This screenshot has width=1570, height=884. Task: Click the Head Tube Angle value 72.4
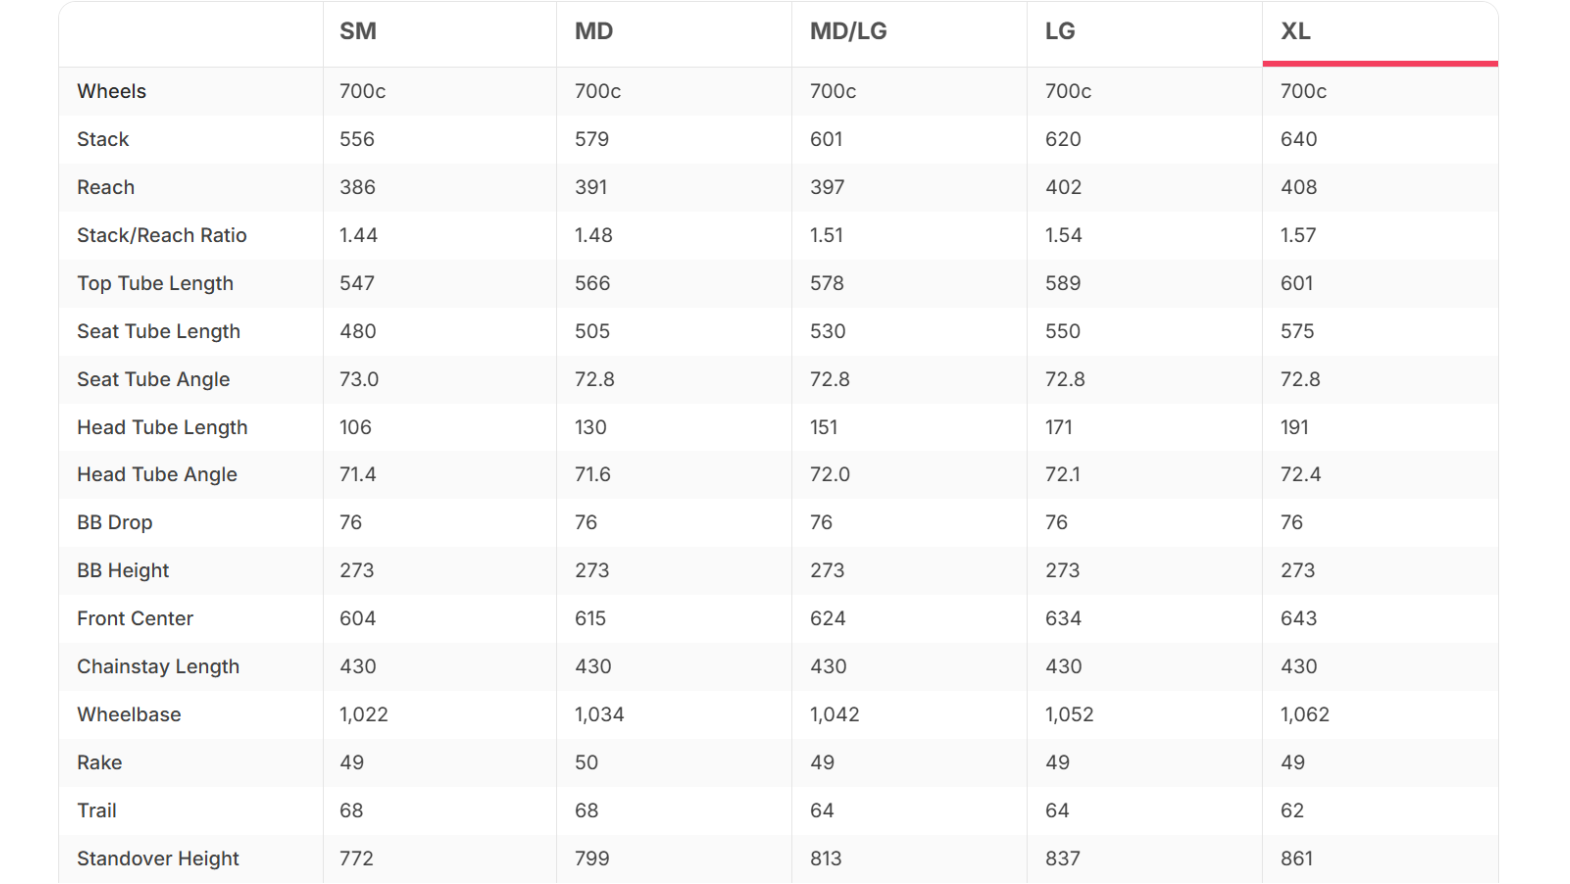[1301, 474]
